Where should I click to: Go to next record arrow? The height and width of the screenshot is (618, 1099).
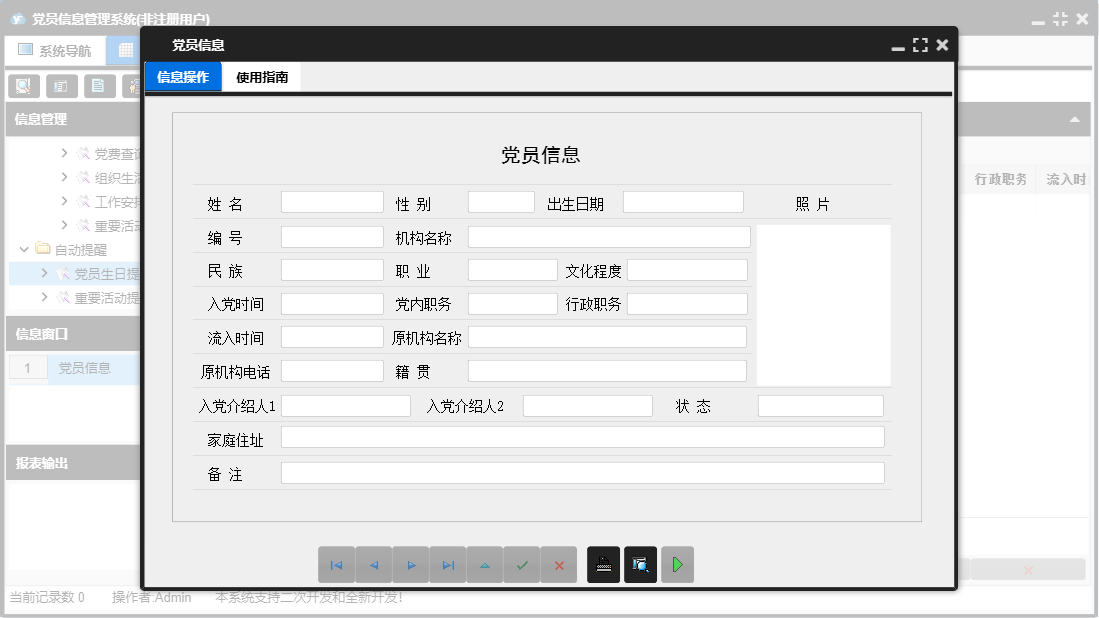[x=411, y=565]
